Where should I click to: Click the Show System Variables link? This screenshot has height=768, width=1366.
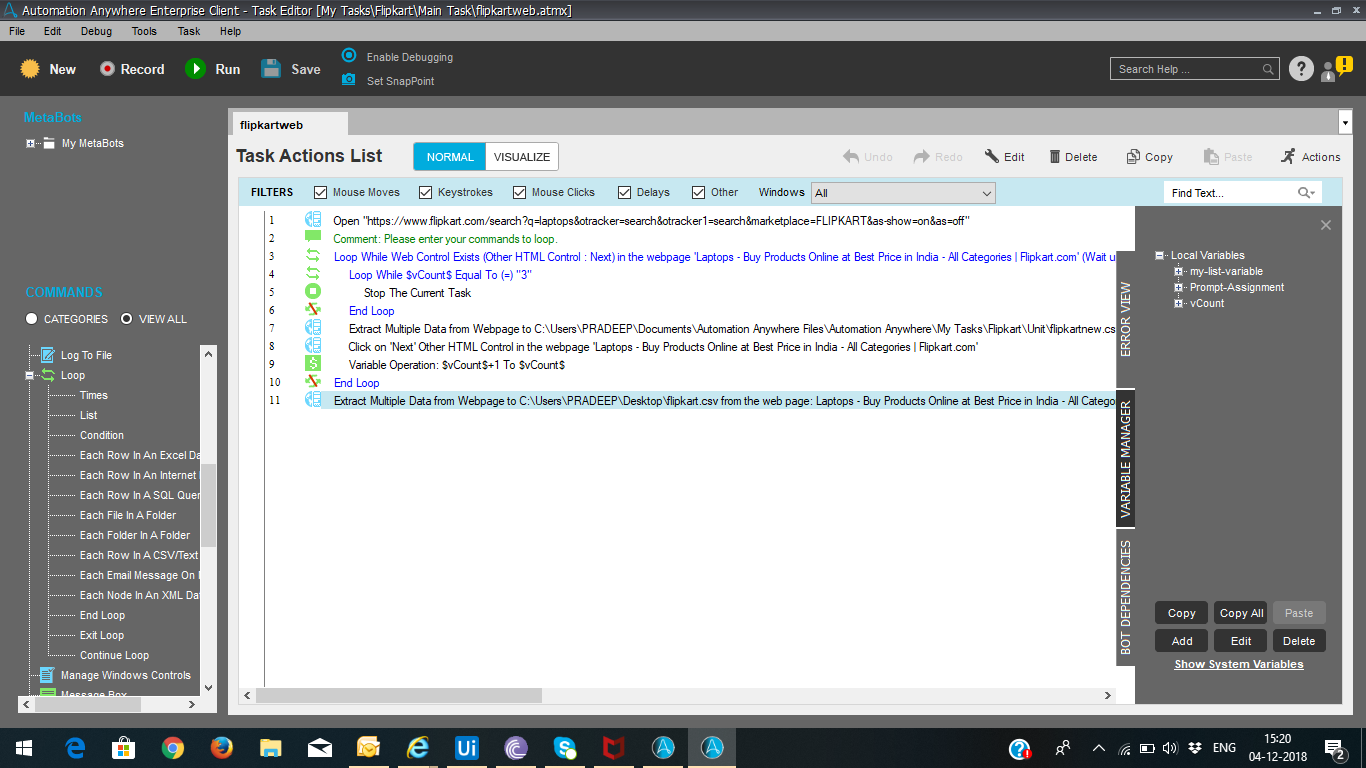[1239, 664]
